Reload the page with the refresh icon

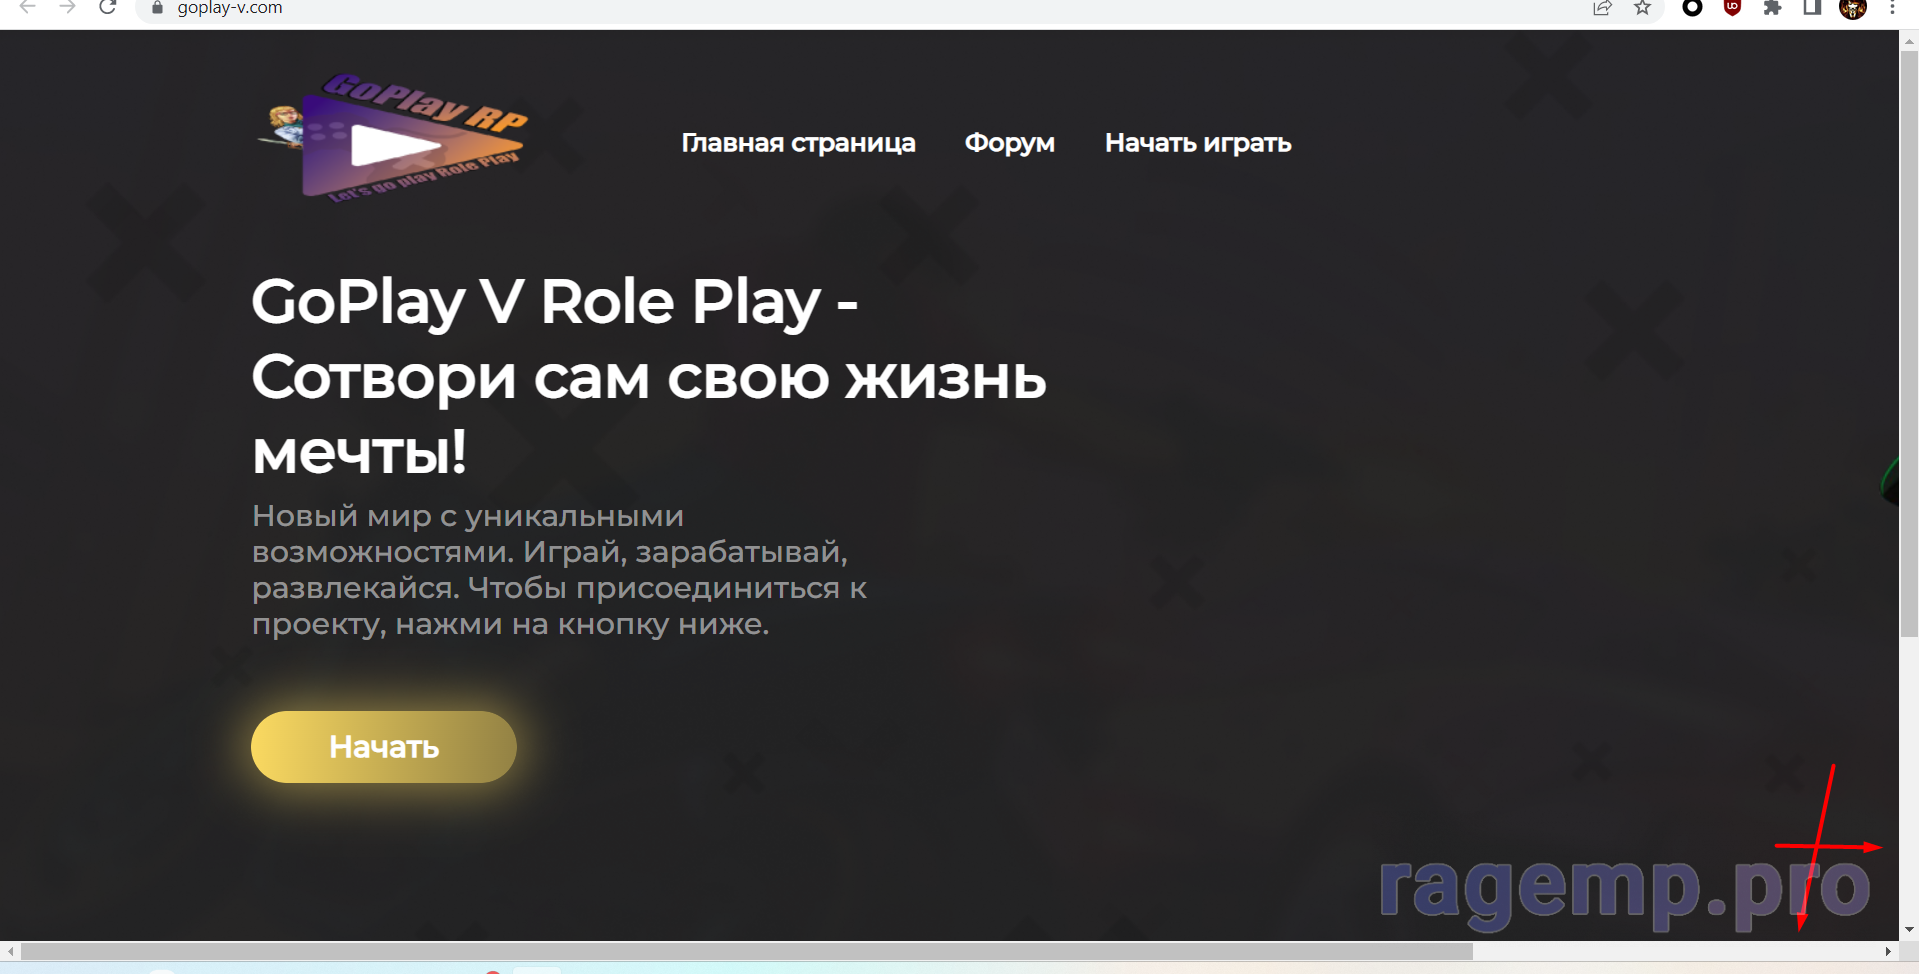(x=108, y=8)
